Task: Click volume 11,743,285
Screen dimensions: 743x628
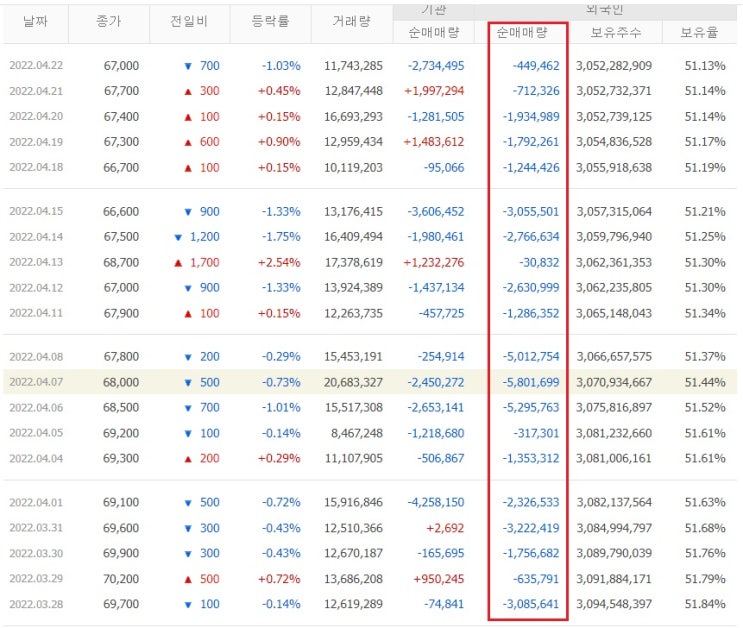Action: pos(353,65)
